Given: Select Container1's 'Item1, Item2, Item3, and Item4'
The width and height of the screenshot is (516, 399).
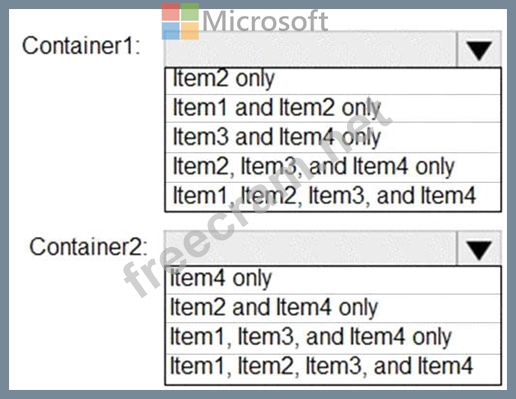Looking at the screenshot, I should (333, 196).
